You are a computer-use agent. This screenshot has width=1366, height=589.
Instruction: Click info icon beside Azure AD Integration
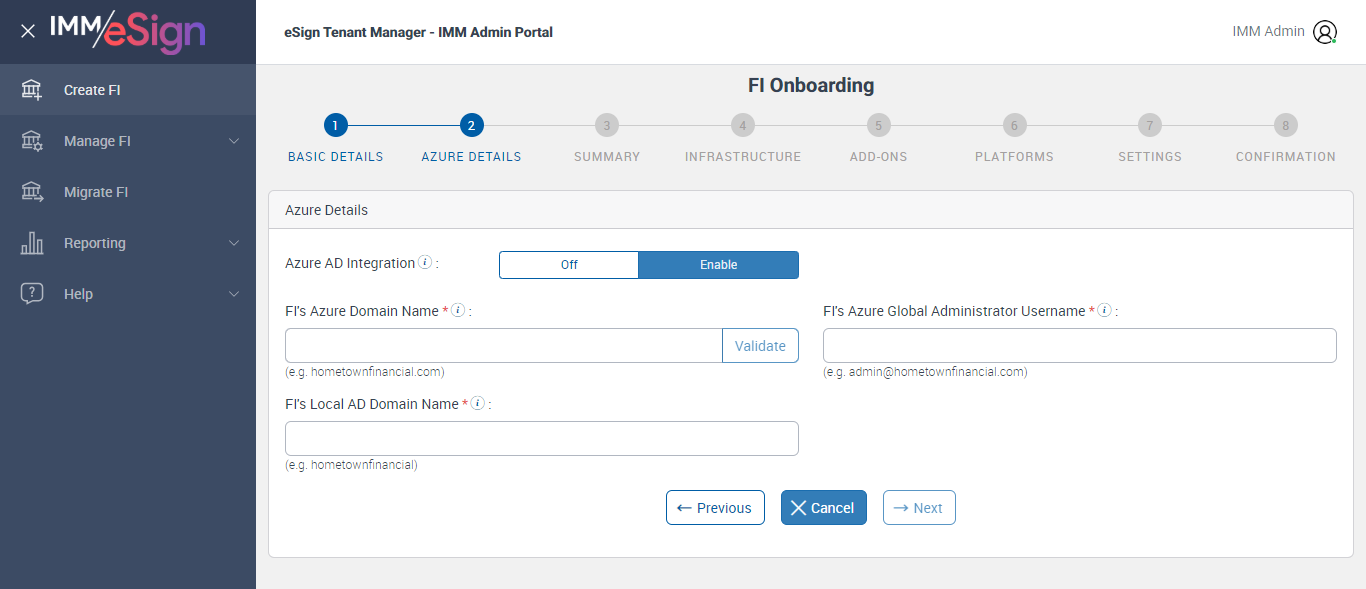[425, 263]
